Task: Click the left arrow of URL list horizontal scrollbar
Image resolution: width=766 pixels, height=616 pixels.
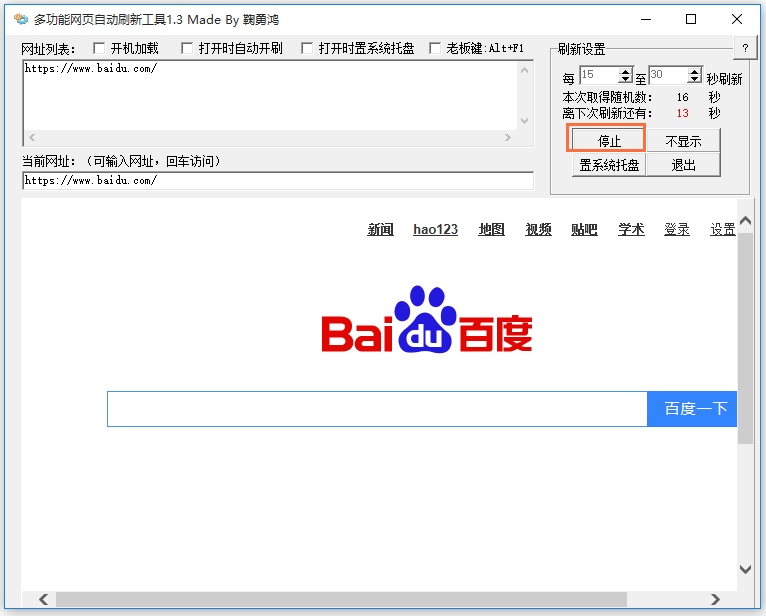Action: [32, 138]
